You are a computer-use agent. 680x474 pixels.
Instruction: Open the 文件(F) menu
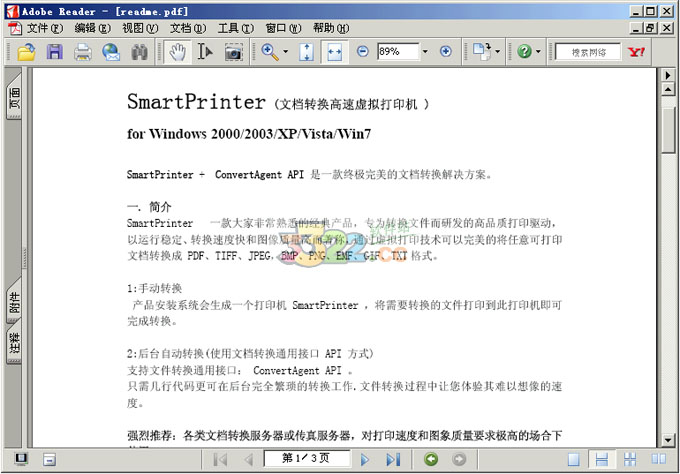point(45,28)
